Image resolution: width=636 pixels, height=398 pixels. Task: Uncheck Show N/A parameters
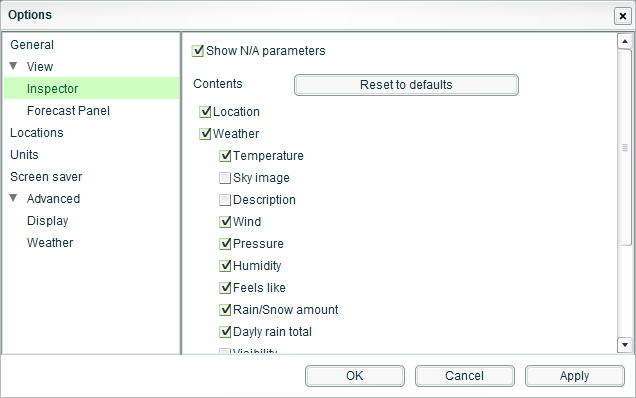coord(198,51)
